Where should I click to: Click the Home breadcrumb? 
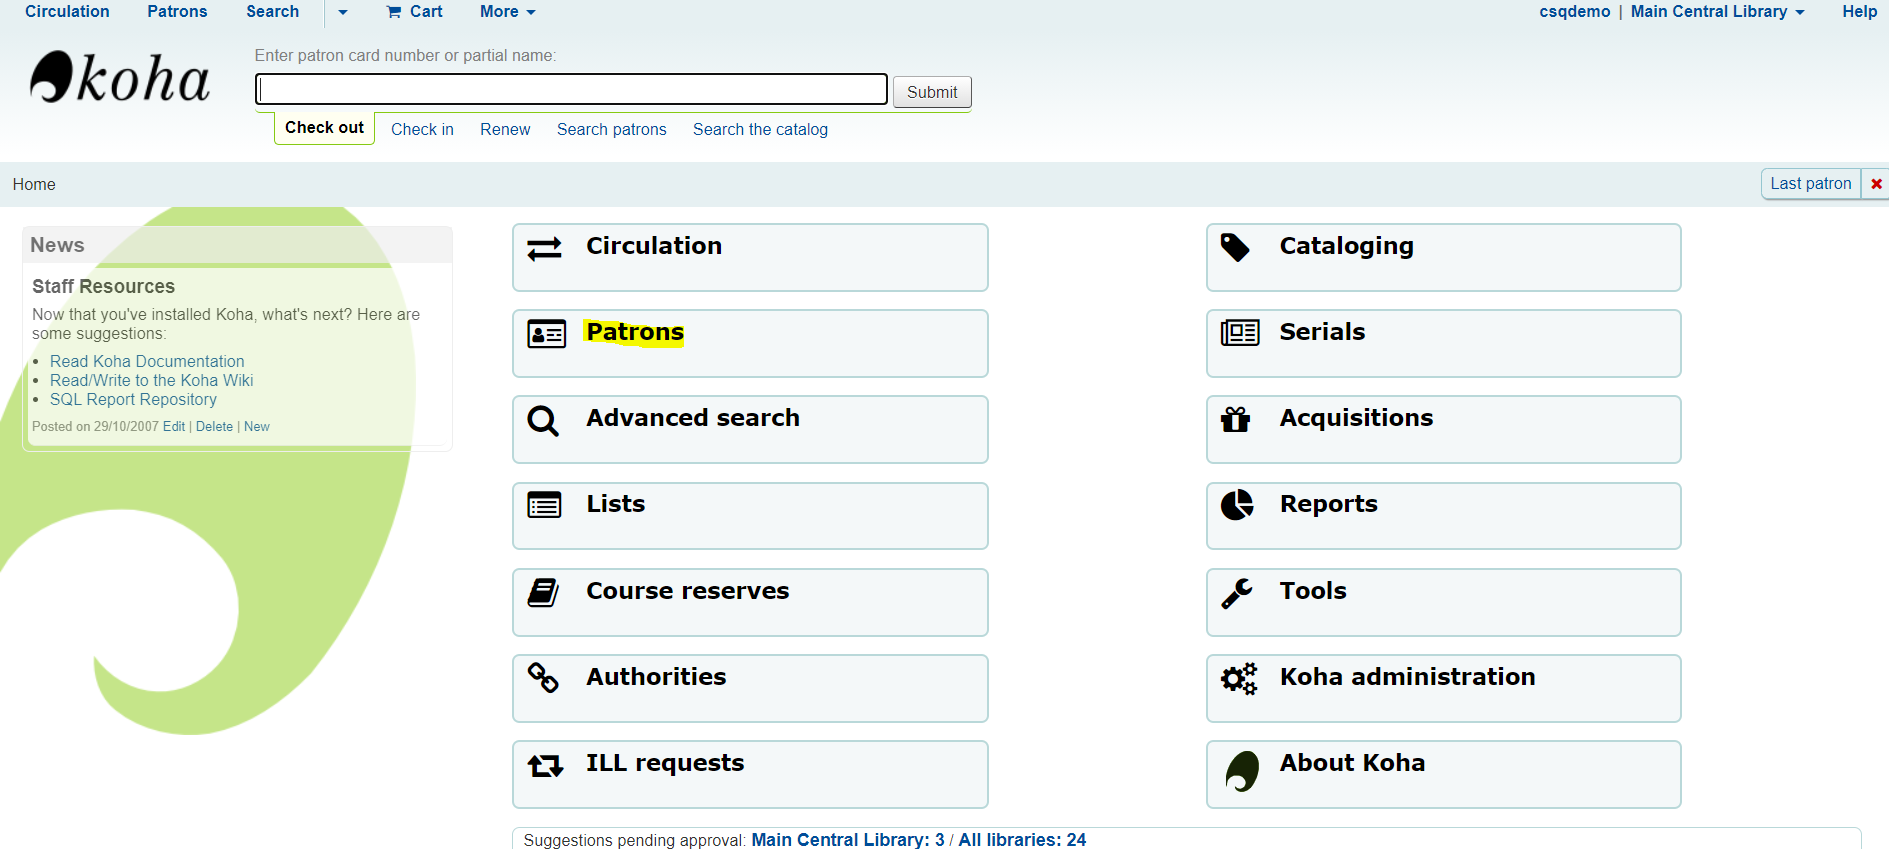point(34,184)
